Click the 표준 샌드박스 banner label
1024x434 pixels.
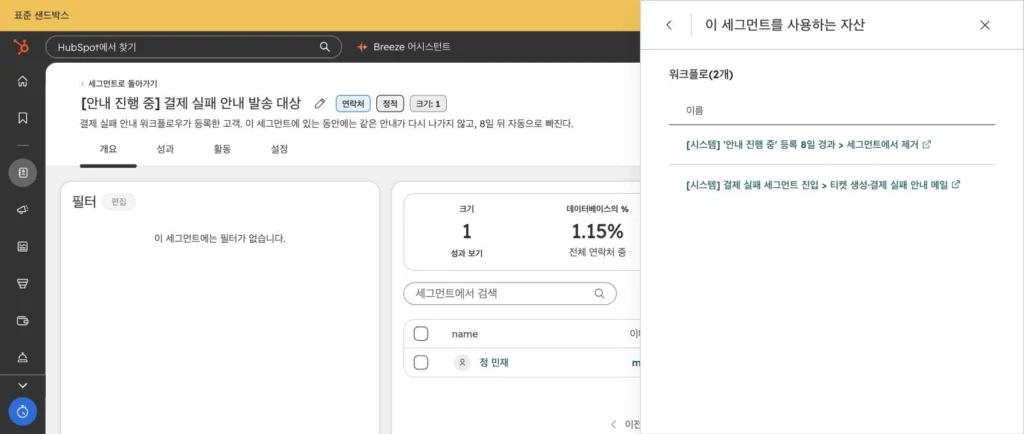[x=41, y=15]
